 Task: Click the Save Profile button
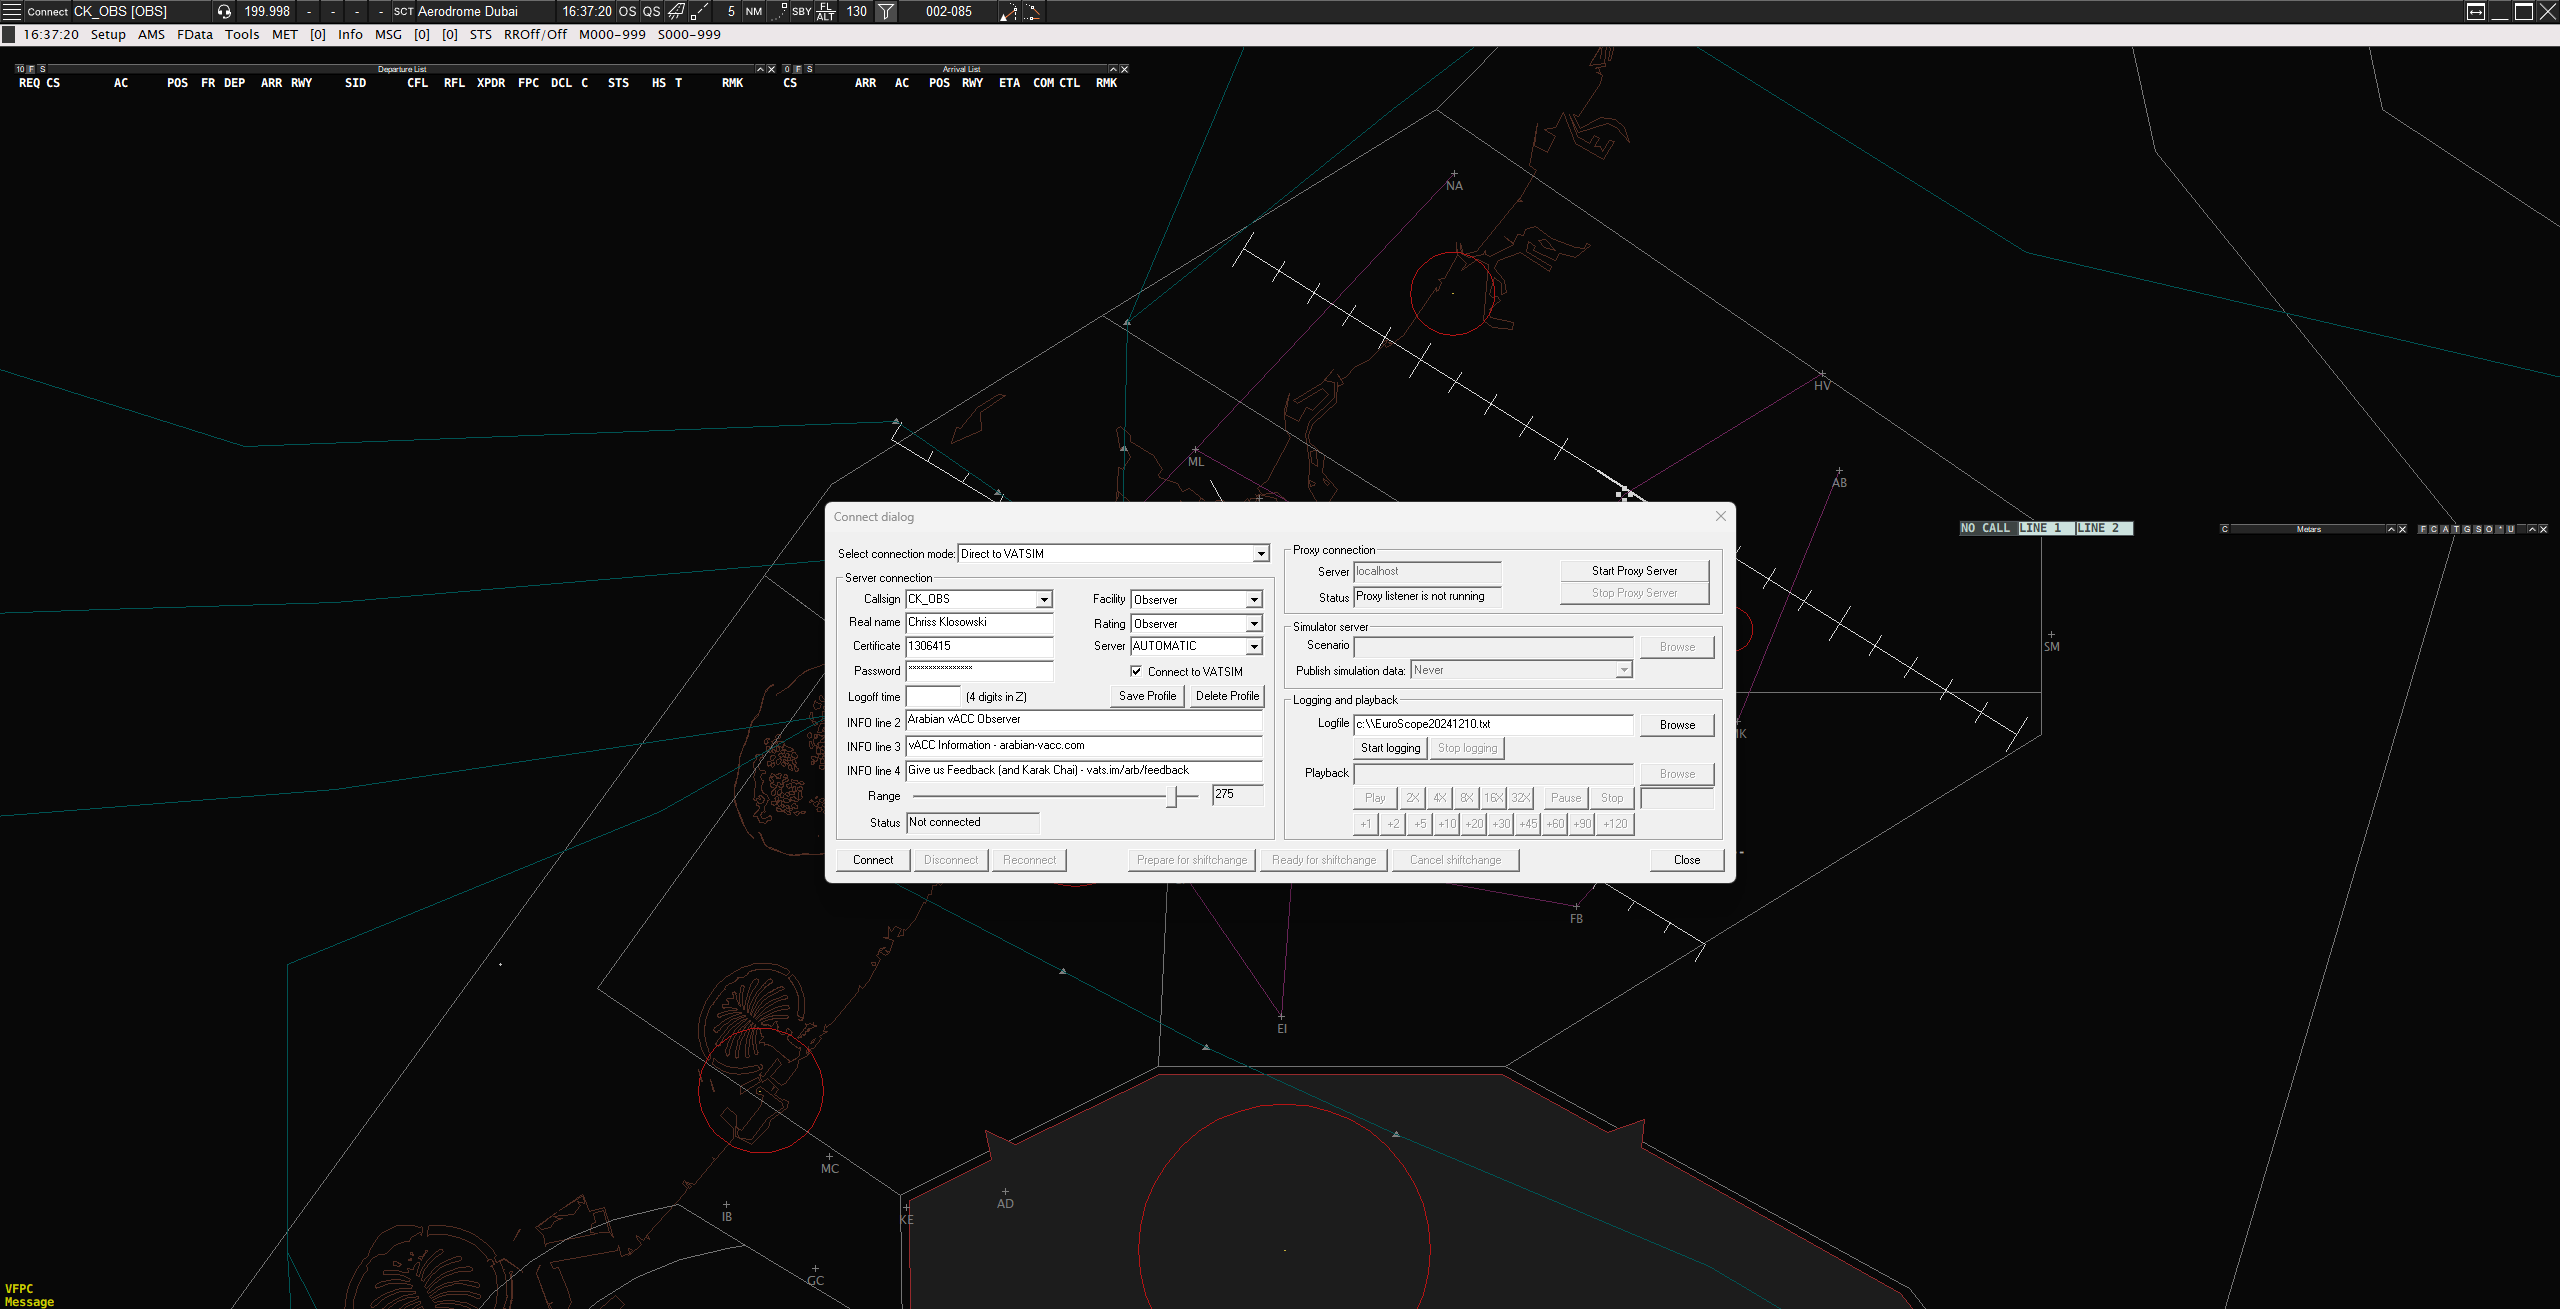[1147, 696]
